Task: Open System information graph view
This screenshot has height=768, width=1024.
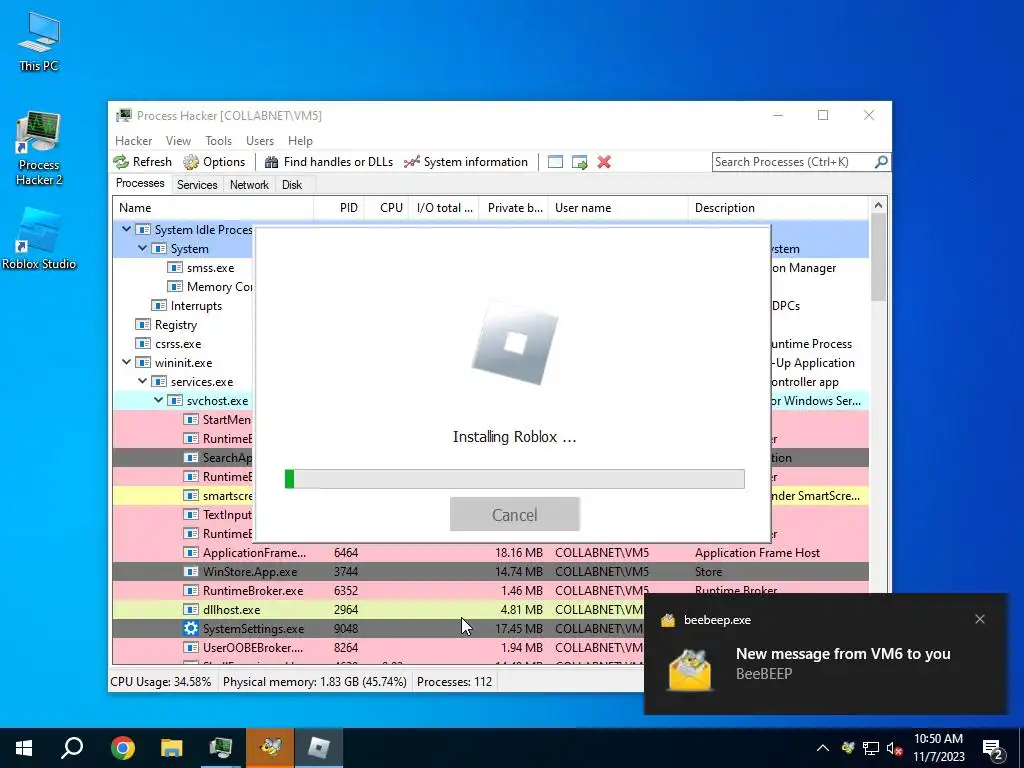Action: 466,162
